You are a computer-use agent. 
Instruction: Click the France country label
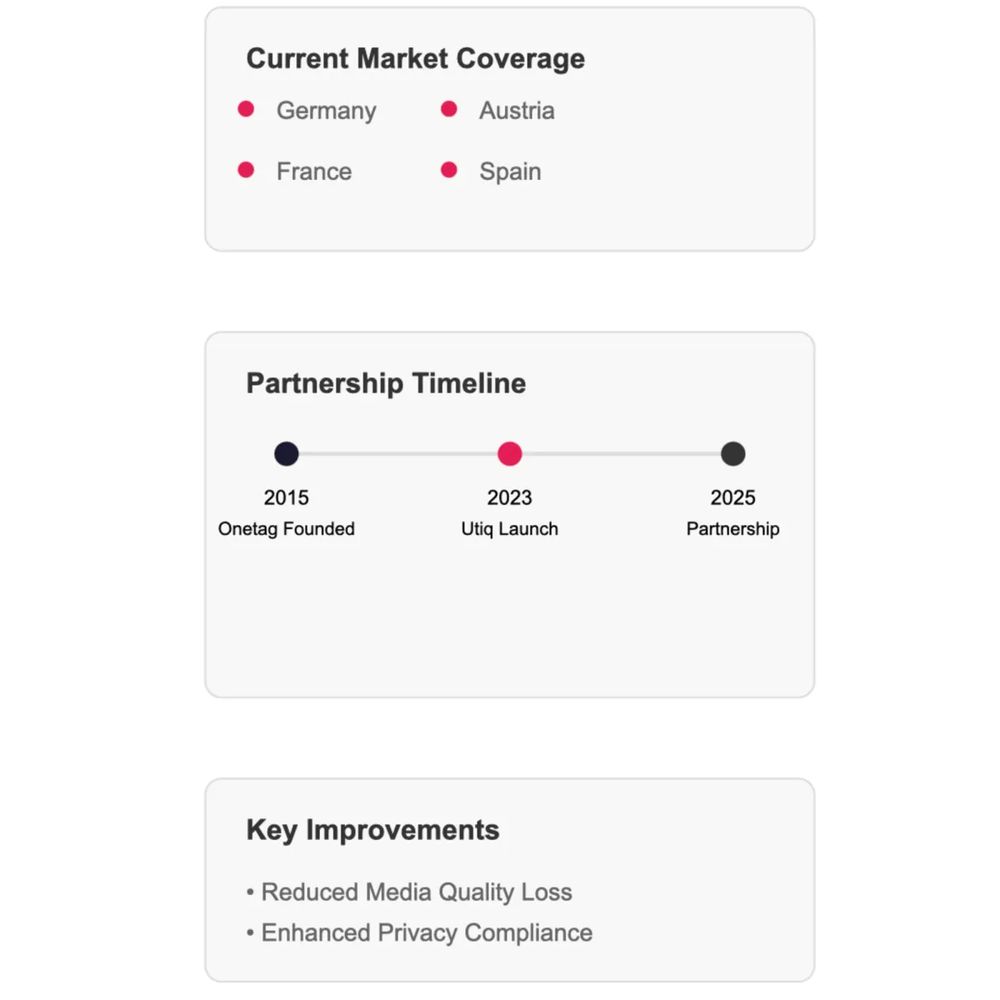pos(314,172)
